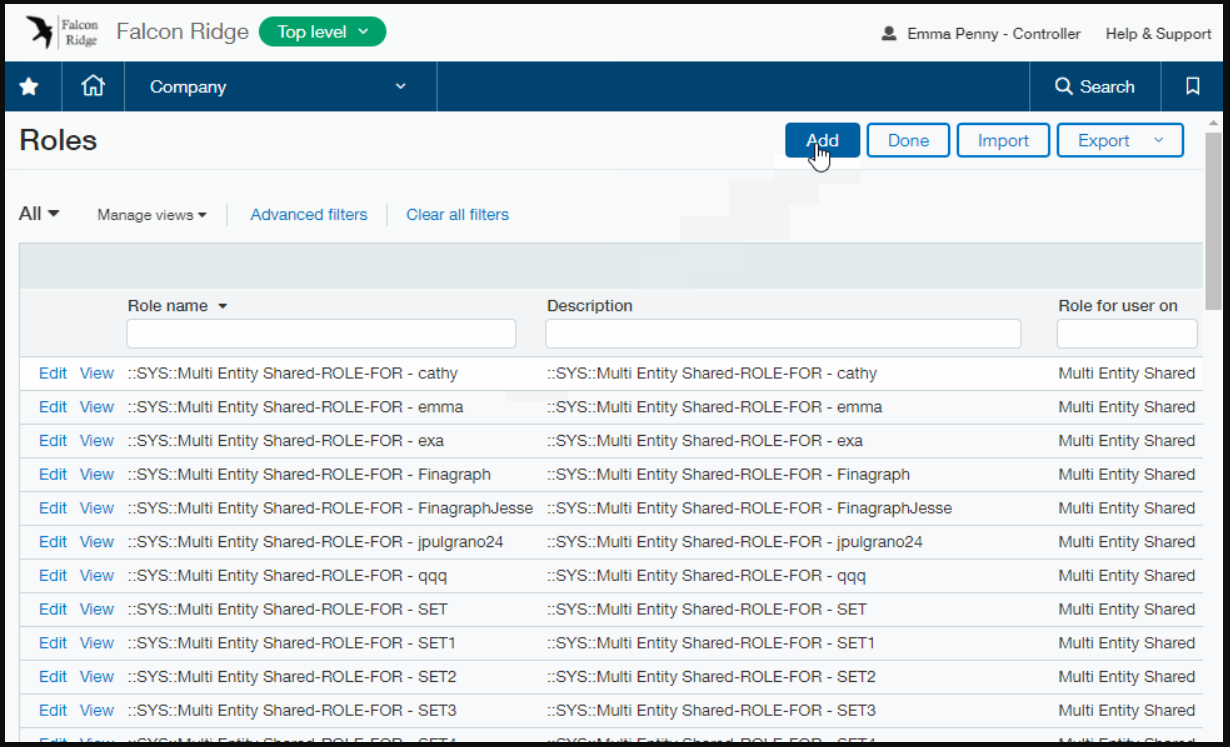Go to the Home icon

point(92,87)
